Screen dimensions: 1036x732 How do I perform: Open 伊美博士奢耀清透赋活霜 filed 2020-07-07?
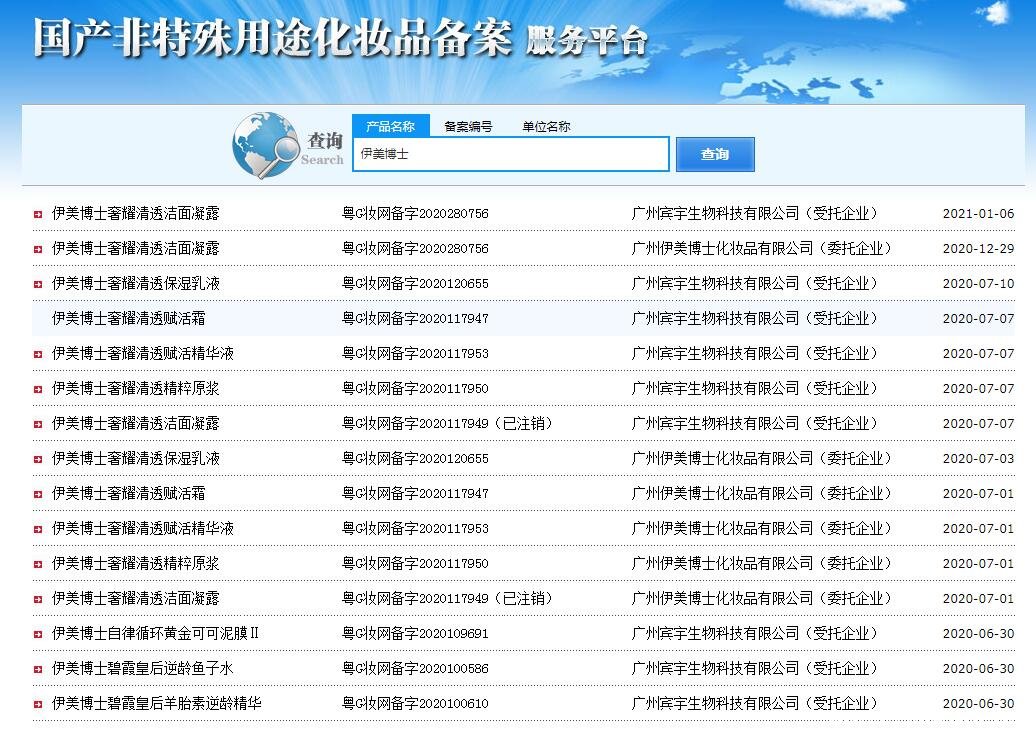point(128,318)
